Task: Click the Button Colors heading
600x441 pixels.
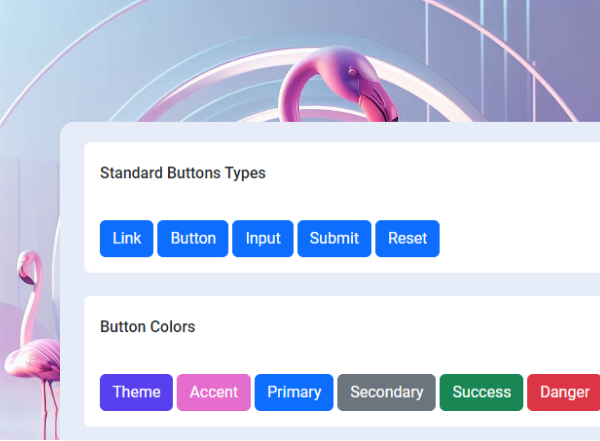Action: [x=148, y=327]
